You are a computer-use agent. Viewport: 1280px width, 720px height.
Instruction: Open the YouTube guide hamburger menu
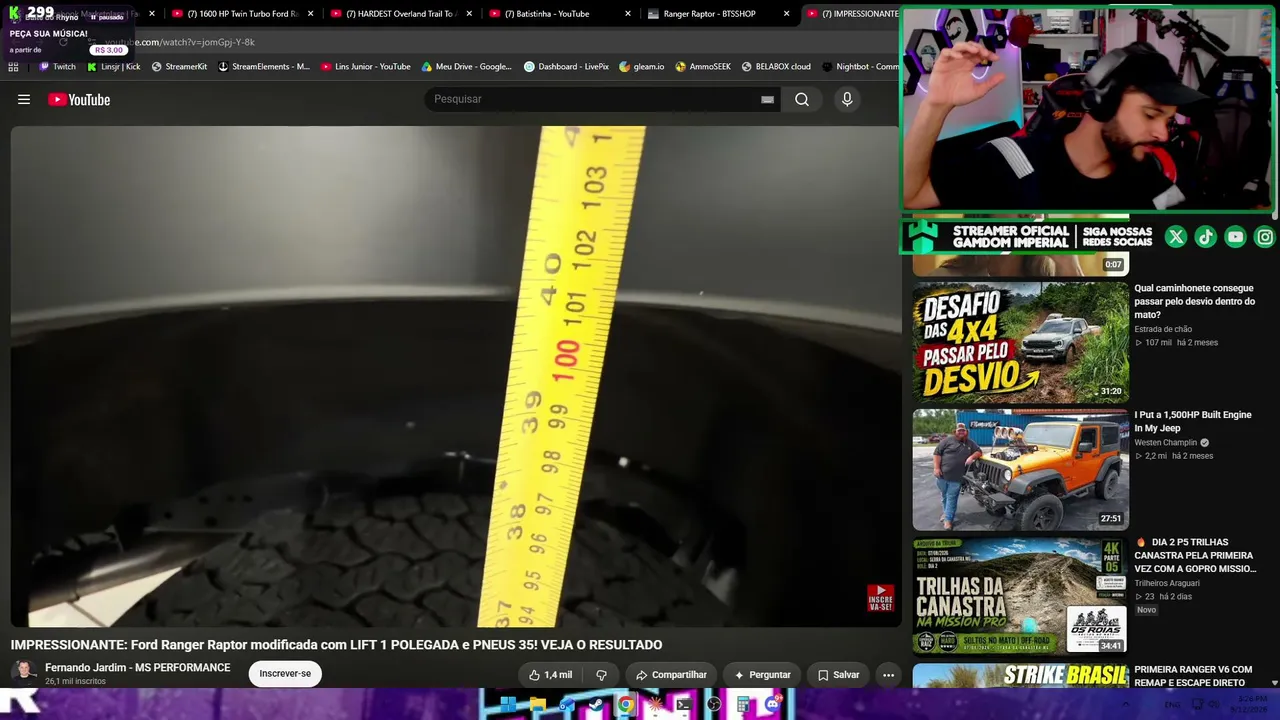(24, 99)
